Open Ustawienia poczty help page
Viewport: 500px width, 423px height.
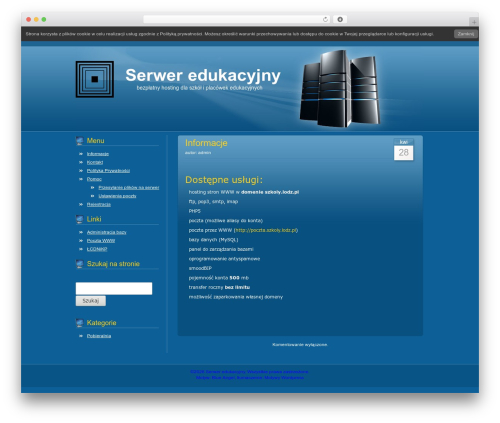117,196
